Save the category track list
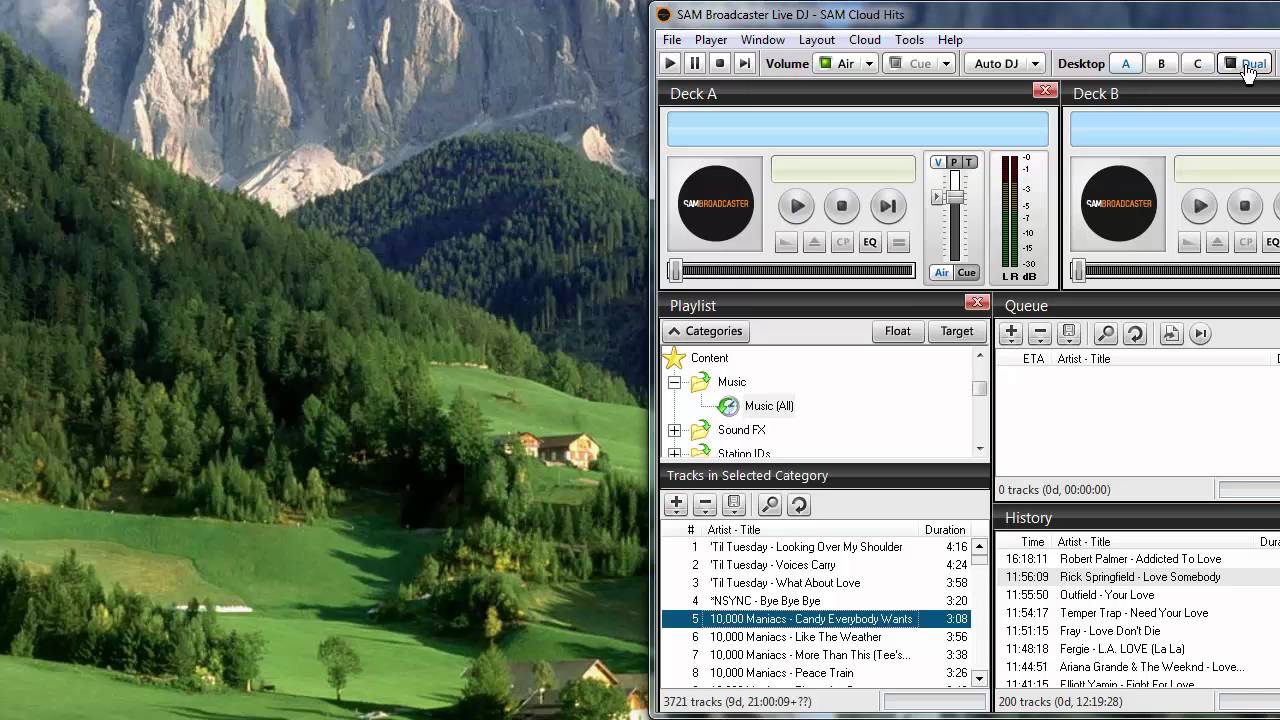1280x720 pixels. click(x=734, y=505)
